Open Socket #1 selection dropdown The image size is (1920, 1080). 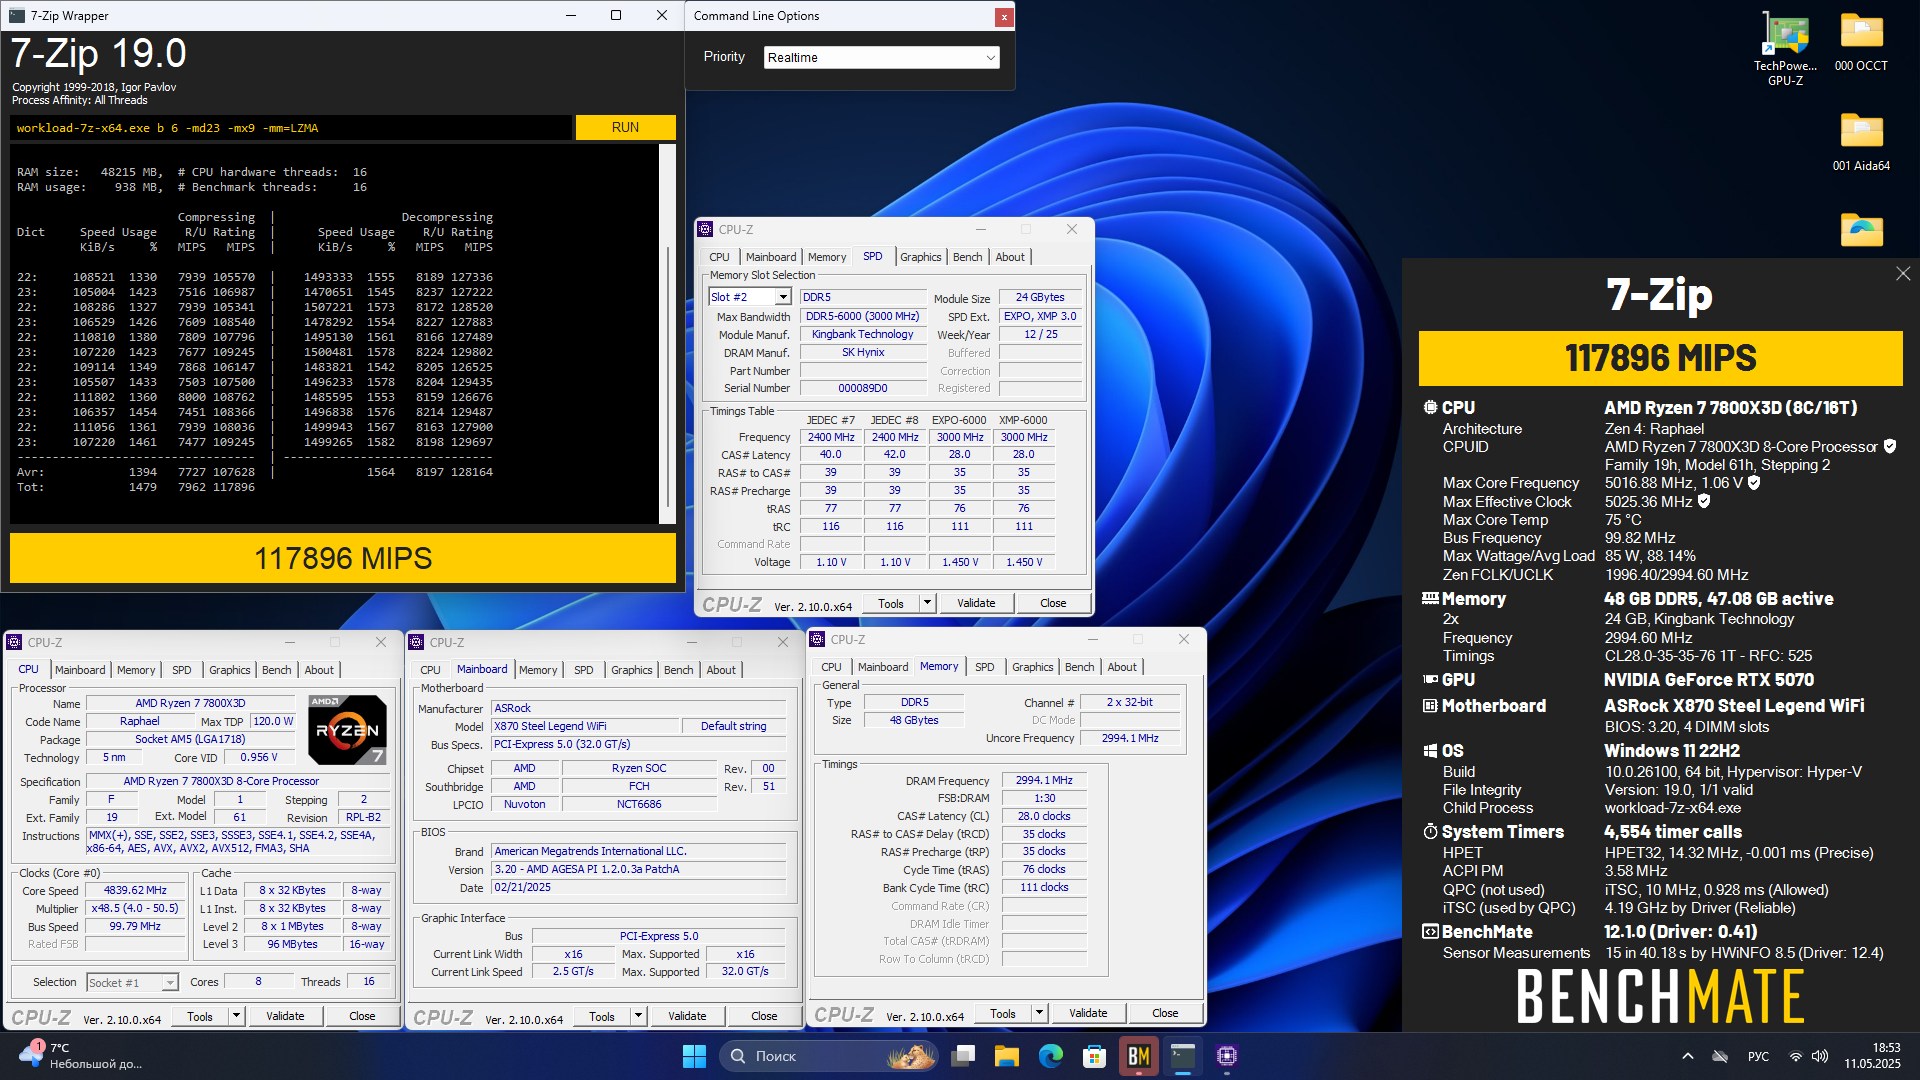(x=170, y=983)
